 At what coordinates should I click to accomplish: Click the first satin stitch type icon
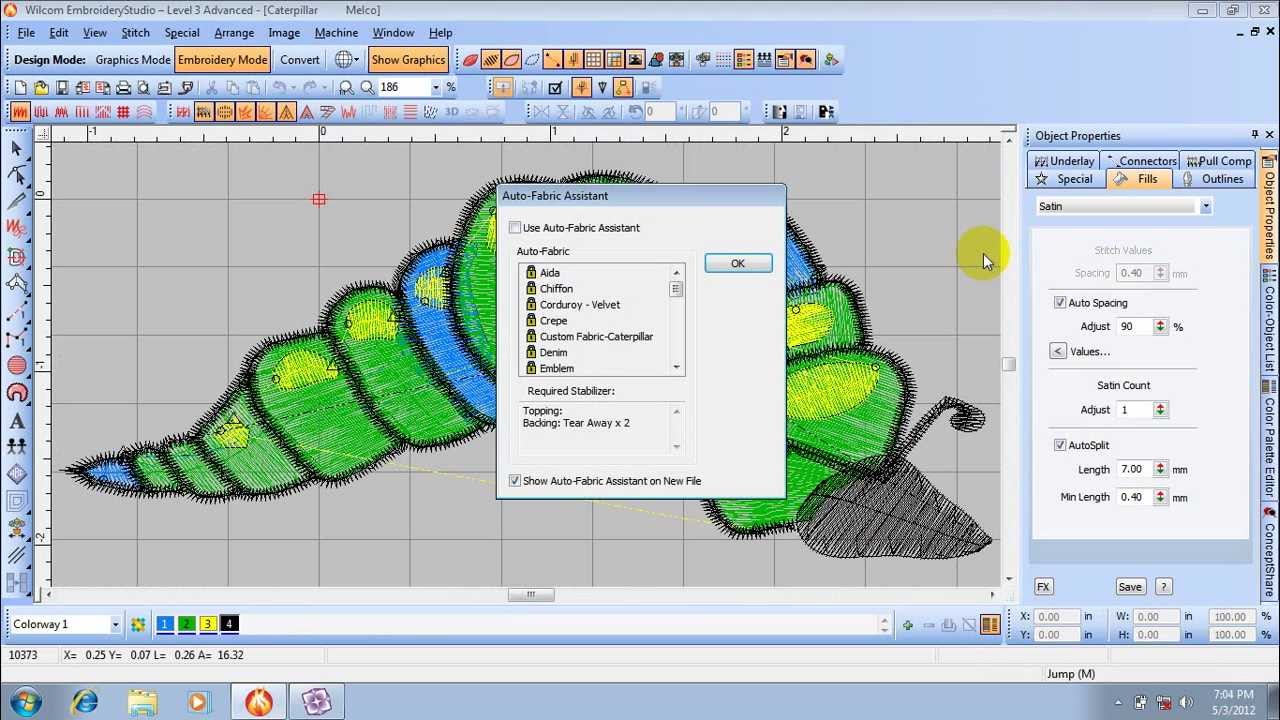click(x=20, y=112)
